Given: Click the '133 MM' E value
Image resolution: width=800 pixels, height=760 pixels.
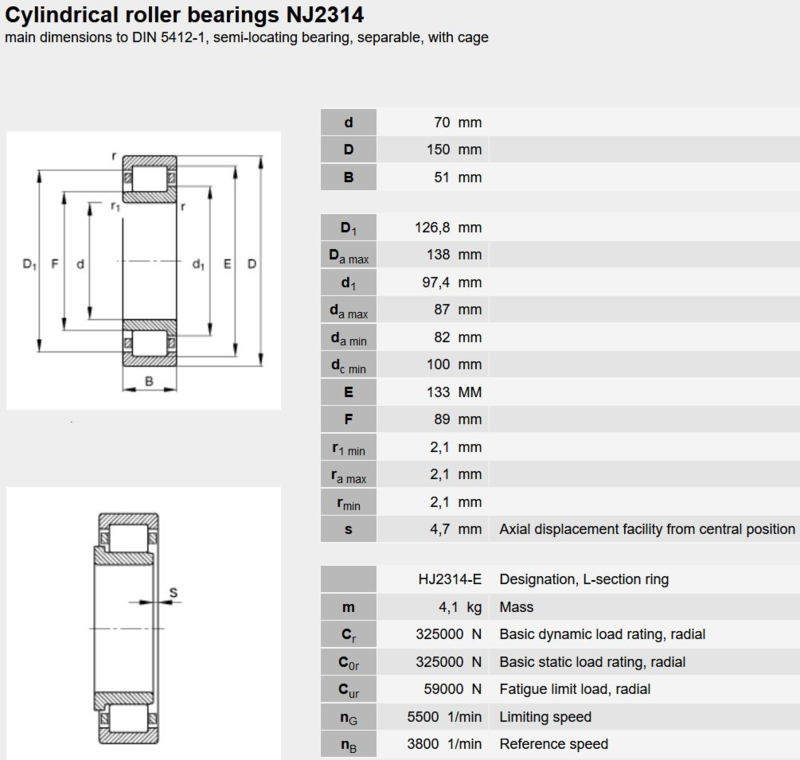Looking at the screenshot, I should click(x=454, y=392).
